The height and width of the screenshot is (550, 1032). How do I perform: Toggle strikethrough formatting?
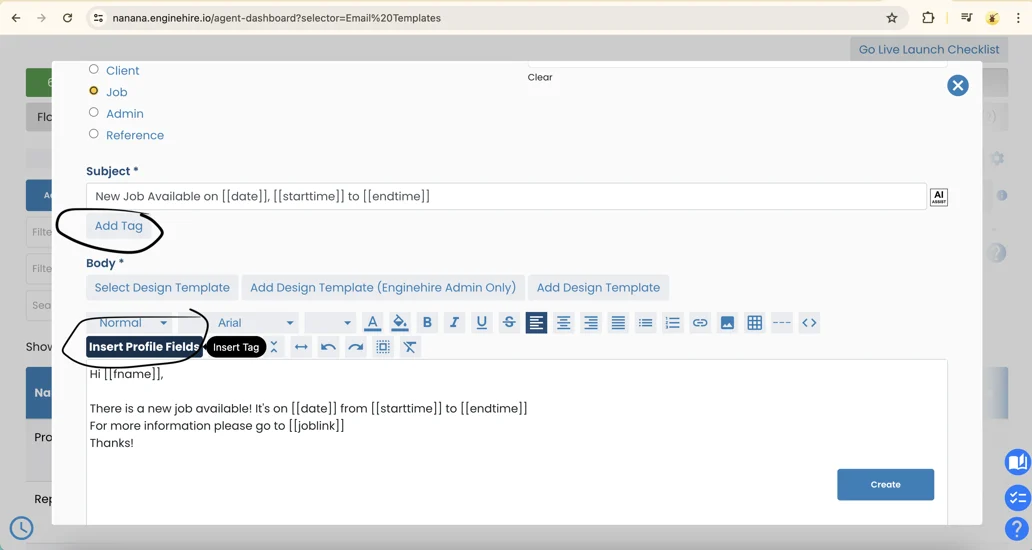click(x=509, y=322)
